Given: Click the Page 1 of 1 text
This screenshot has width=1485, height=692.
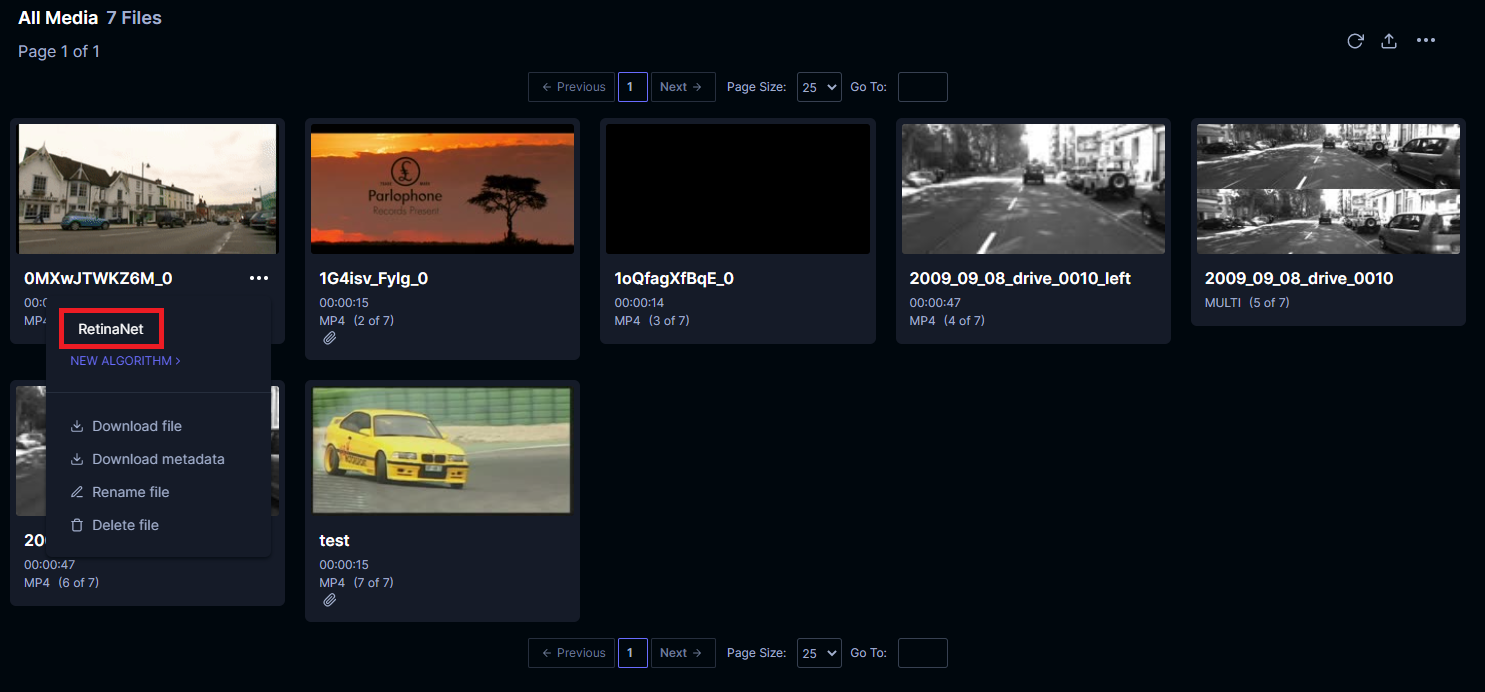Looking at the screenshot, I should (59, 51).
